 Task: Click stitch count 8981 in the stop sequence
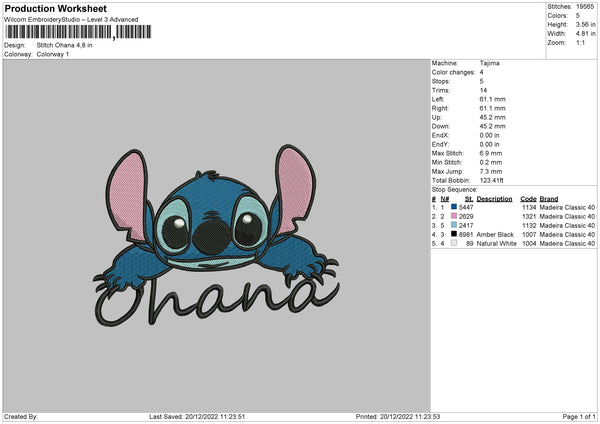pos(466,235)
